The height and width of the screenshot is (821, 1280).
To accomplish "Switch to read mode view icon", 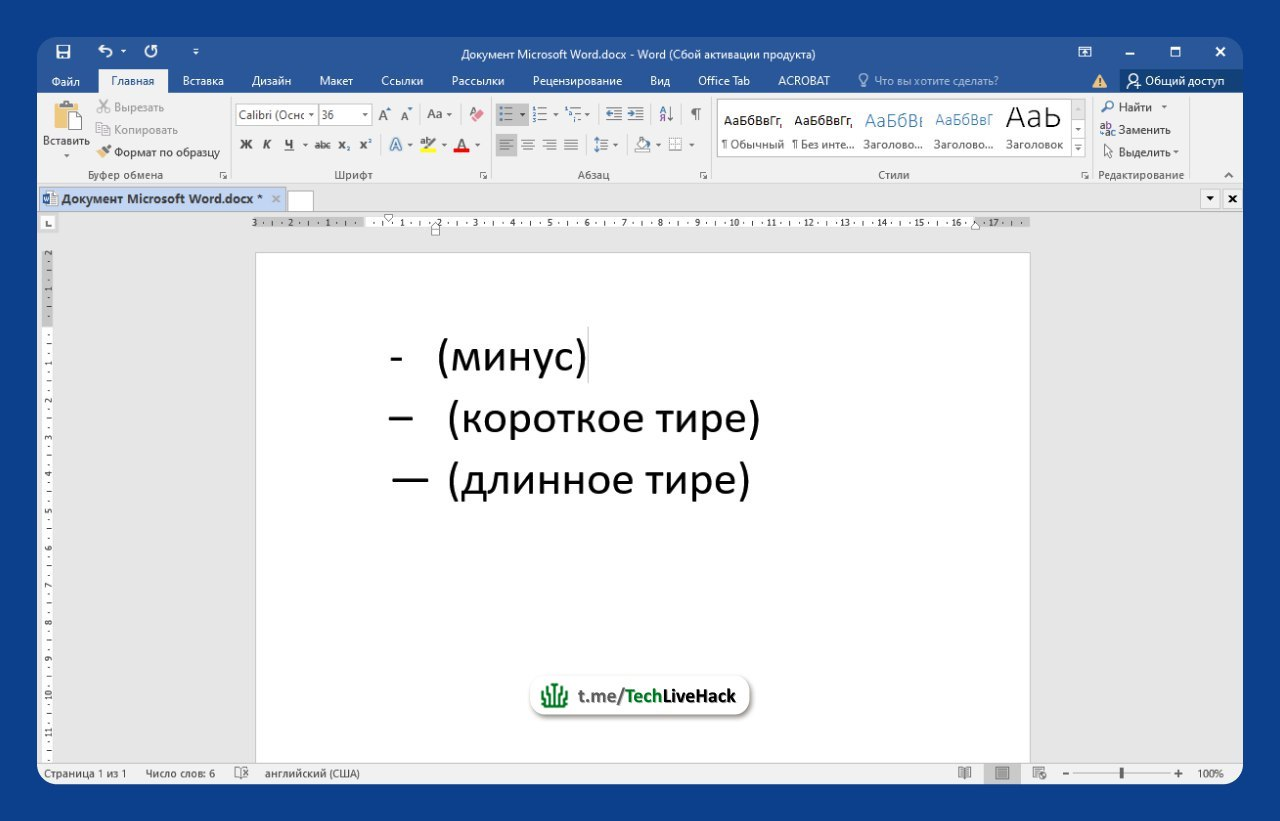I will (964, 773).
